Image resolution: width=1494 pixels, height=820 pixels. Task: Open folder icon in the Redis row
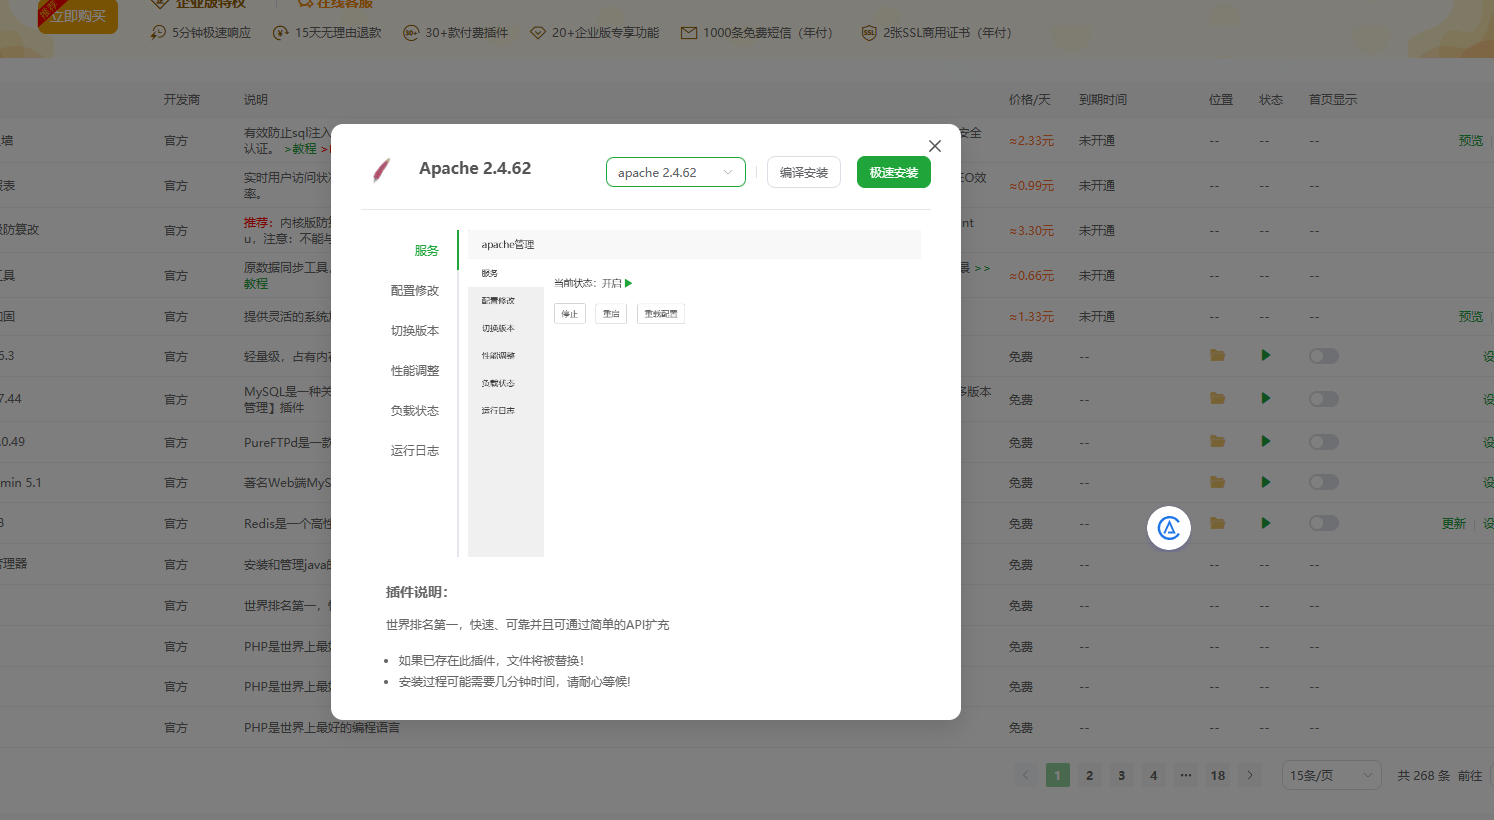[x=1217, y=523]
